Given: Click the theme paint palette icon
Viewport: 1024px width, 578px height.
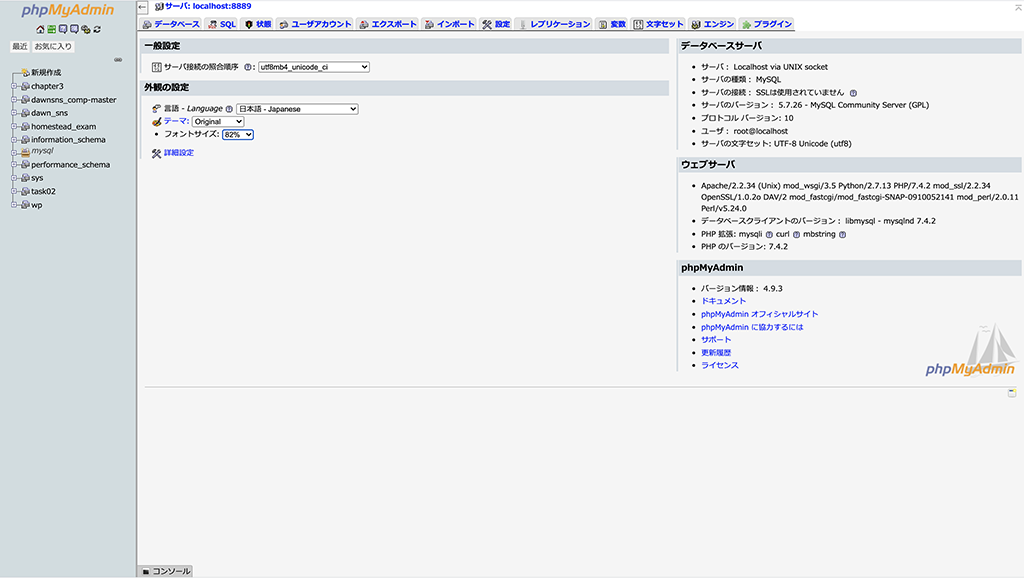Looking at the screenshot, I should [156, 121].
